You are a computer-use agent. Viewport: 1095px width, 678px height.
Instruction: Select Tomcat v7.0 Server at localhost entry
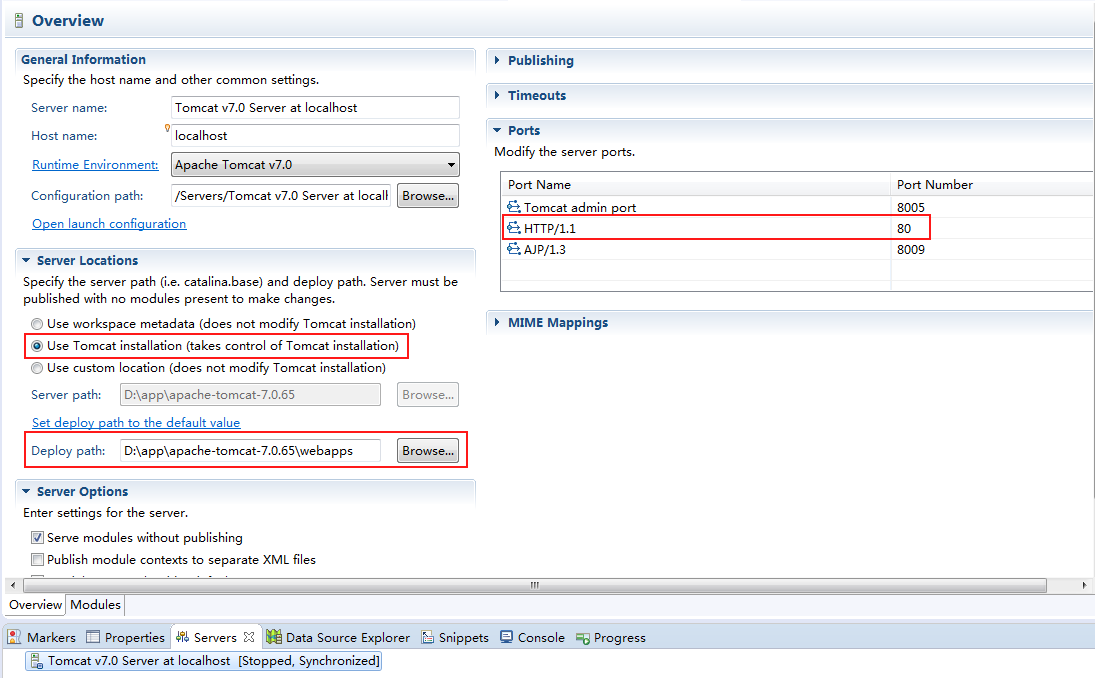[x=203, y=661]
